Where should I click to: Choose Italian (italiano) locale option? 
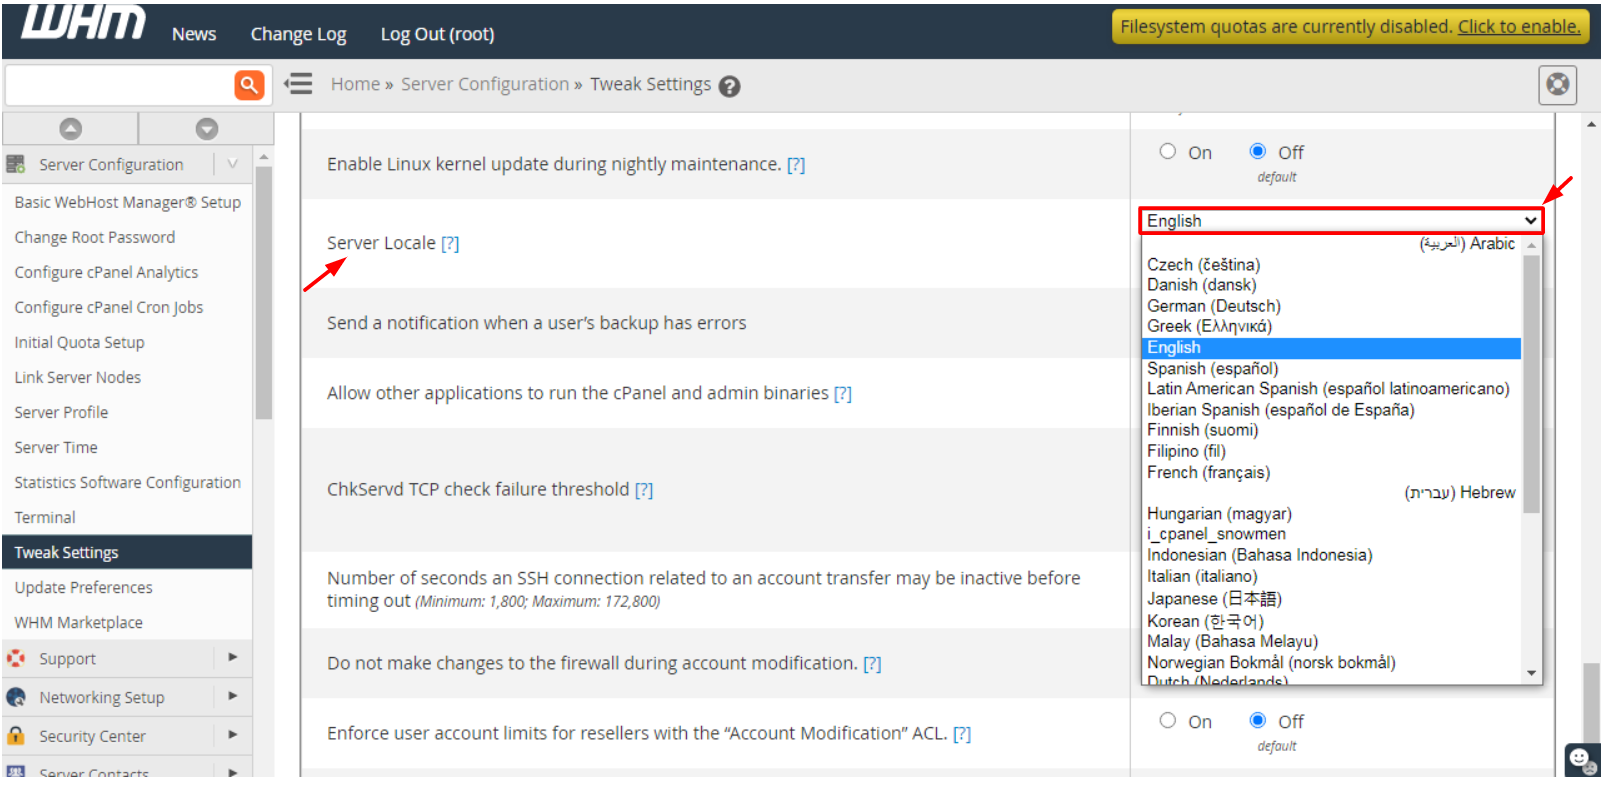1331,576
